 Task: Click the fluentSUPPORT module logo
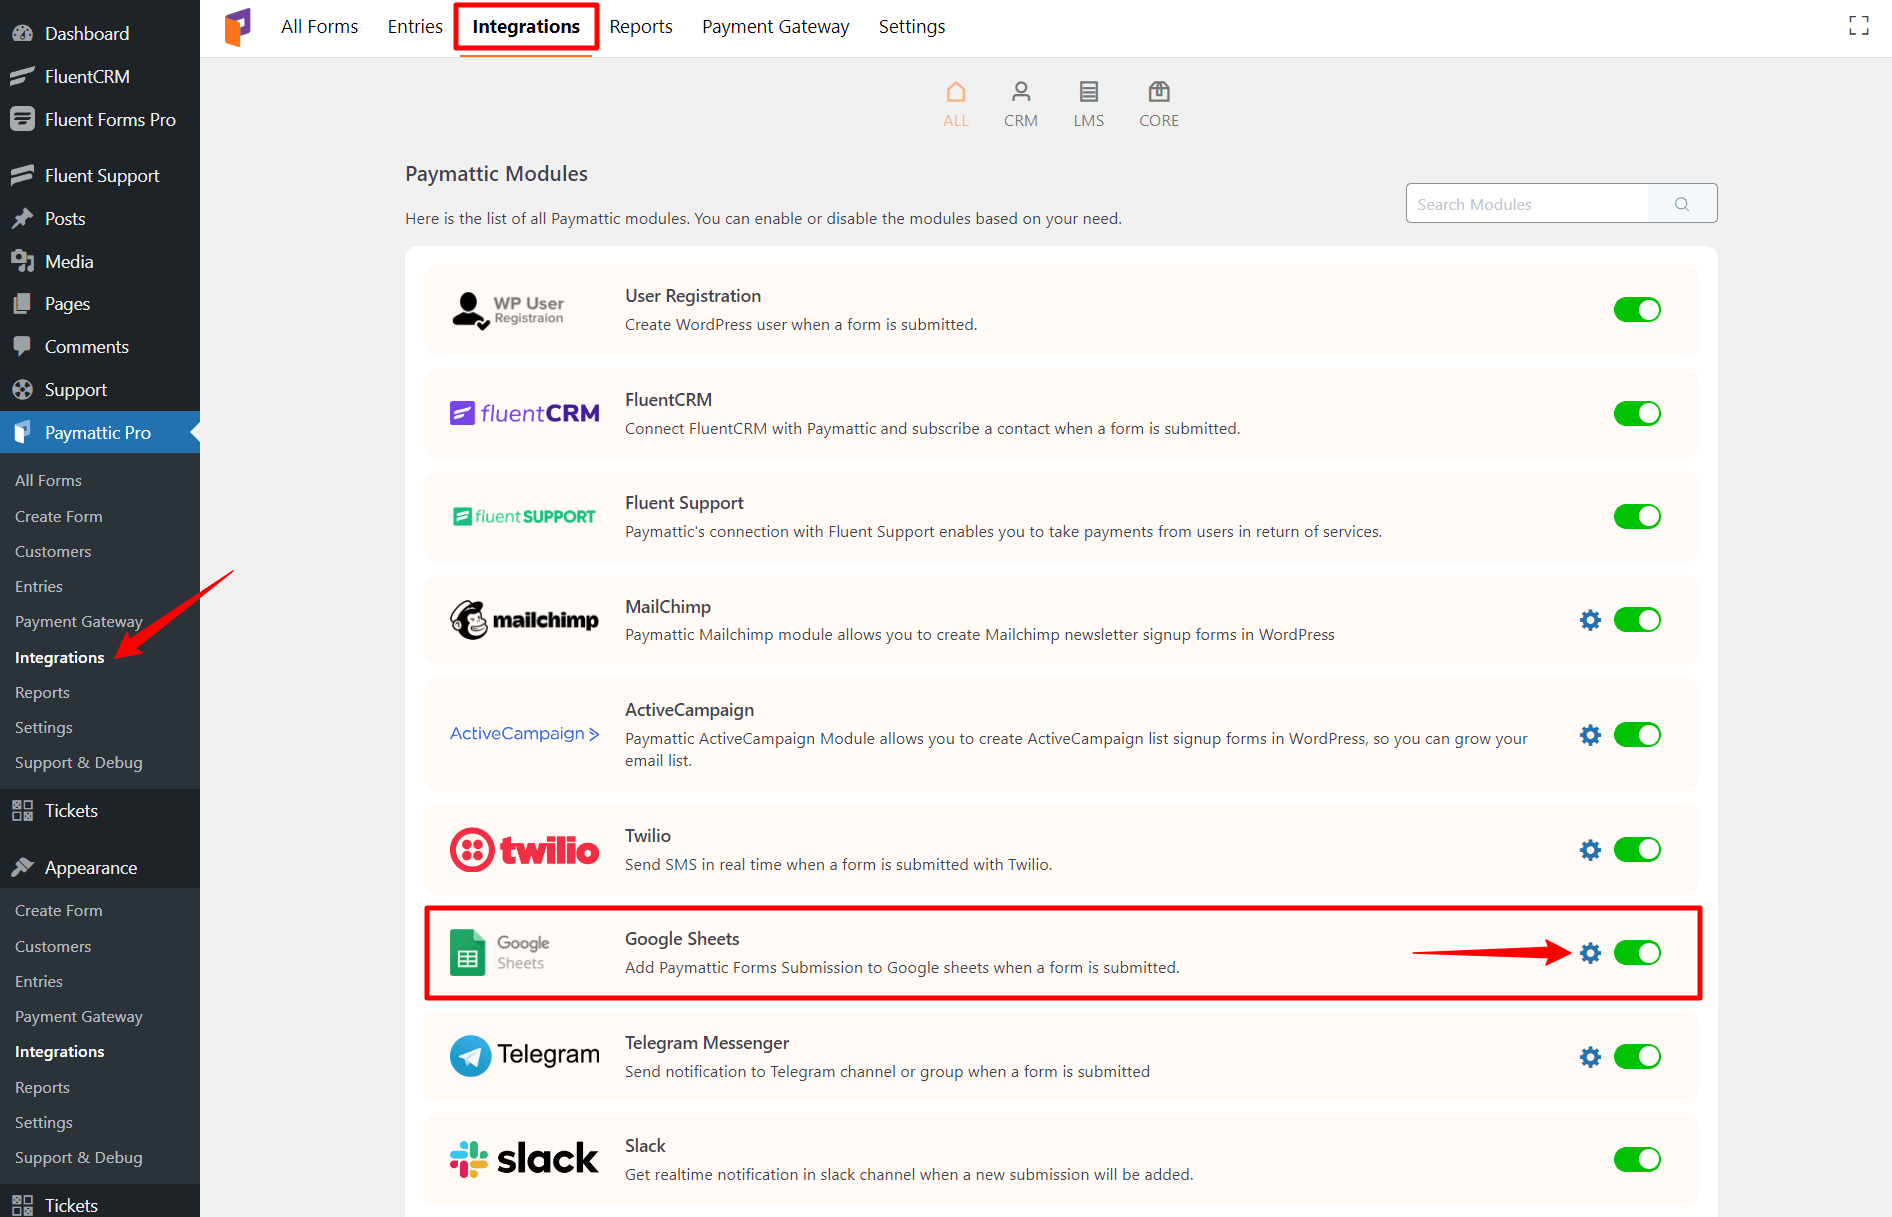point(524,516)
